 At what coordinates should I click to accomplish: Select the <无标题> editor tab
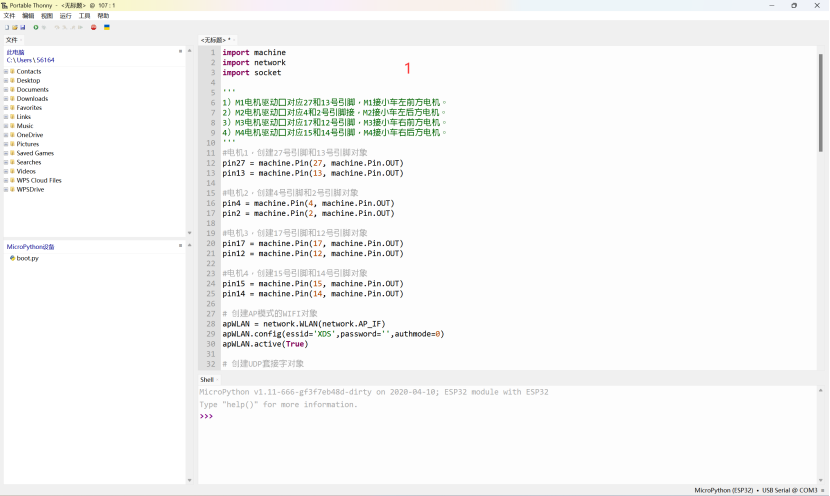coord(216,40)
